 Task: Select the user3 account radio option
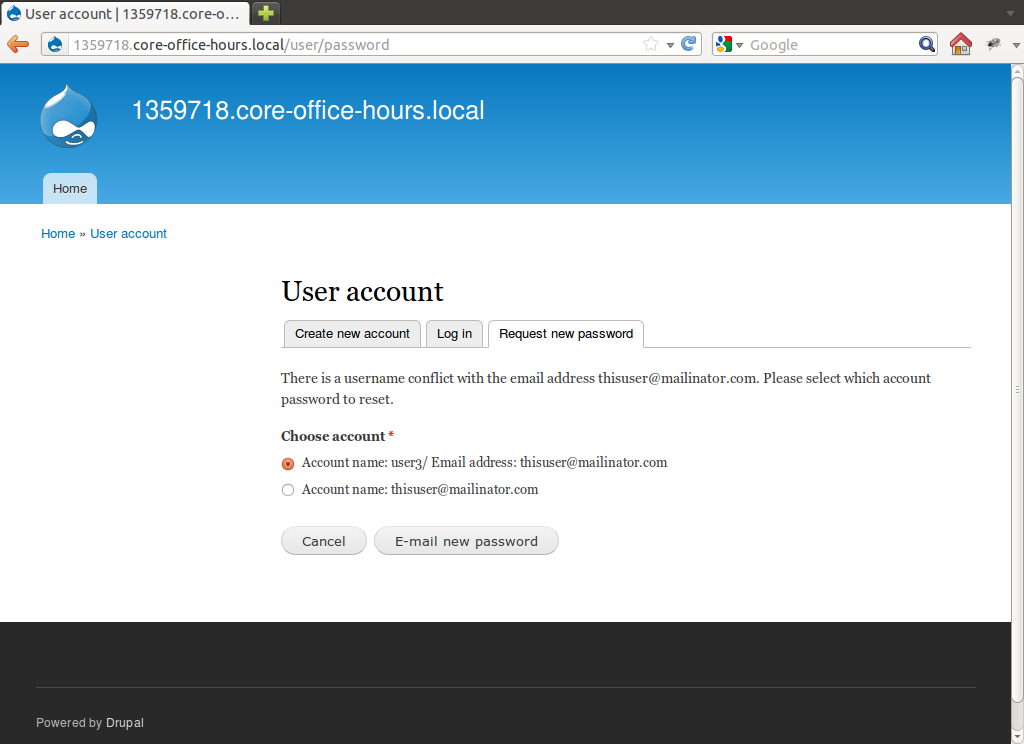[288, 463]
